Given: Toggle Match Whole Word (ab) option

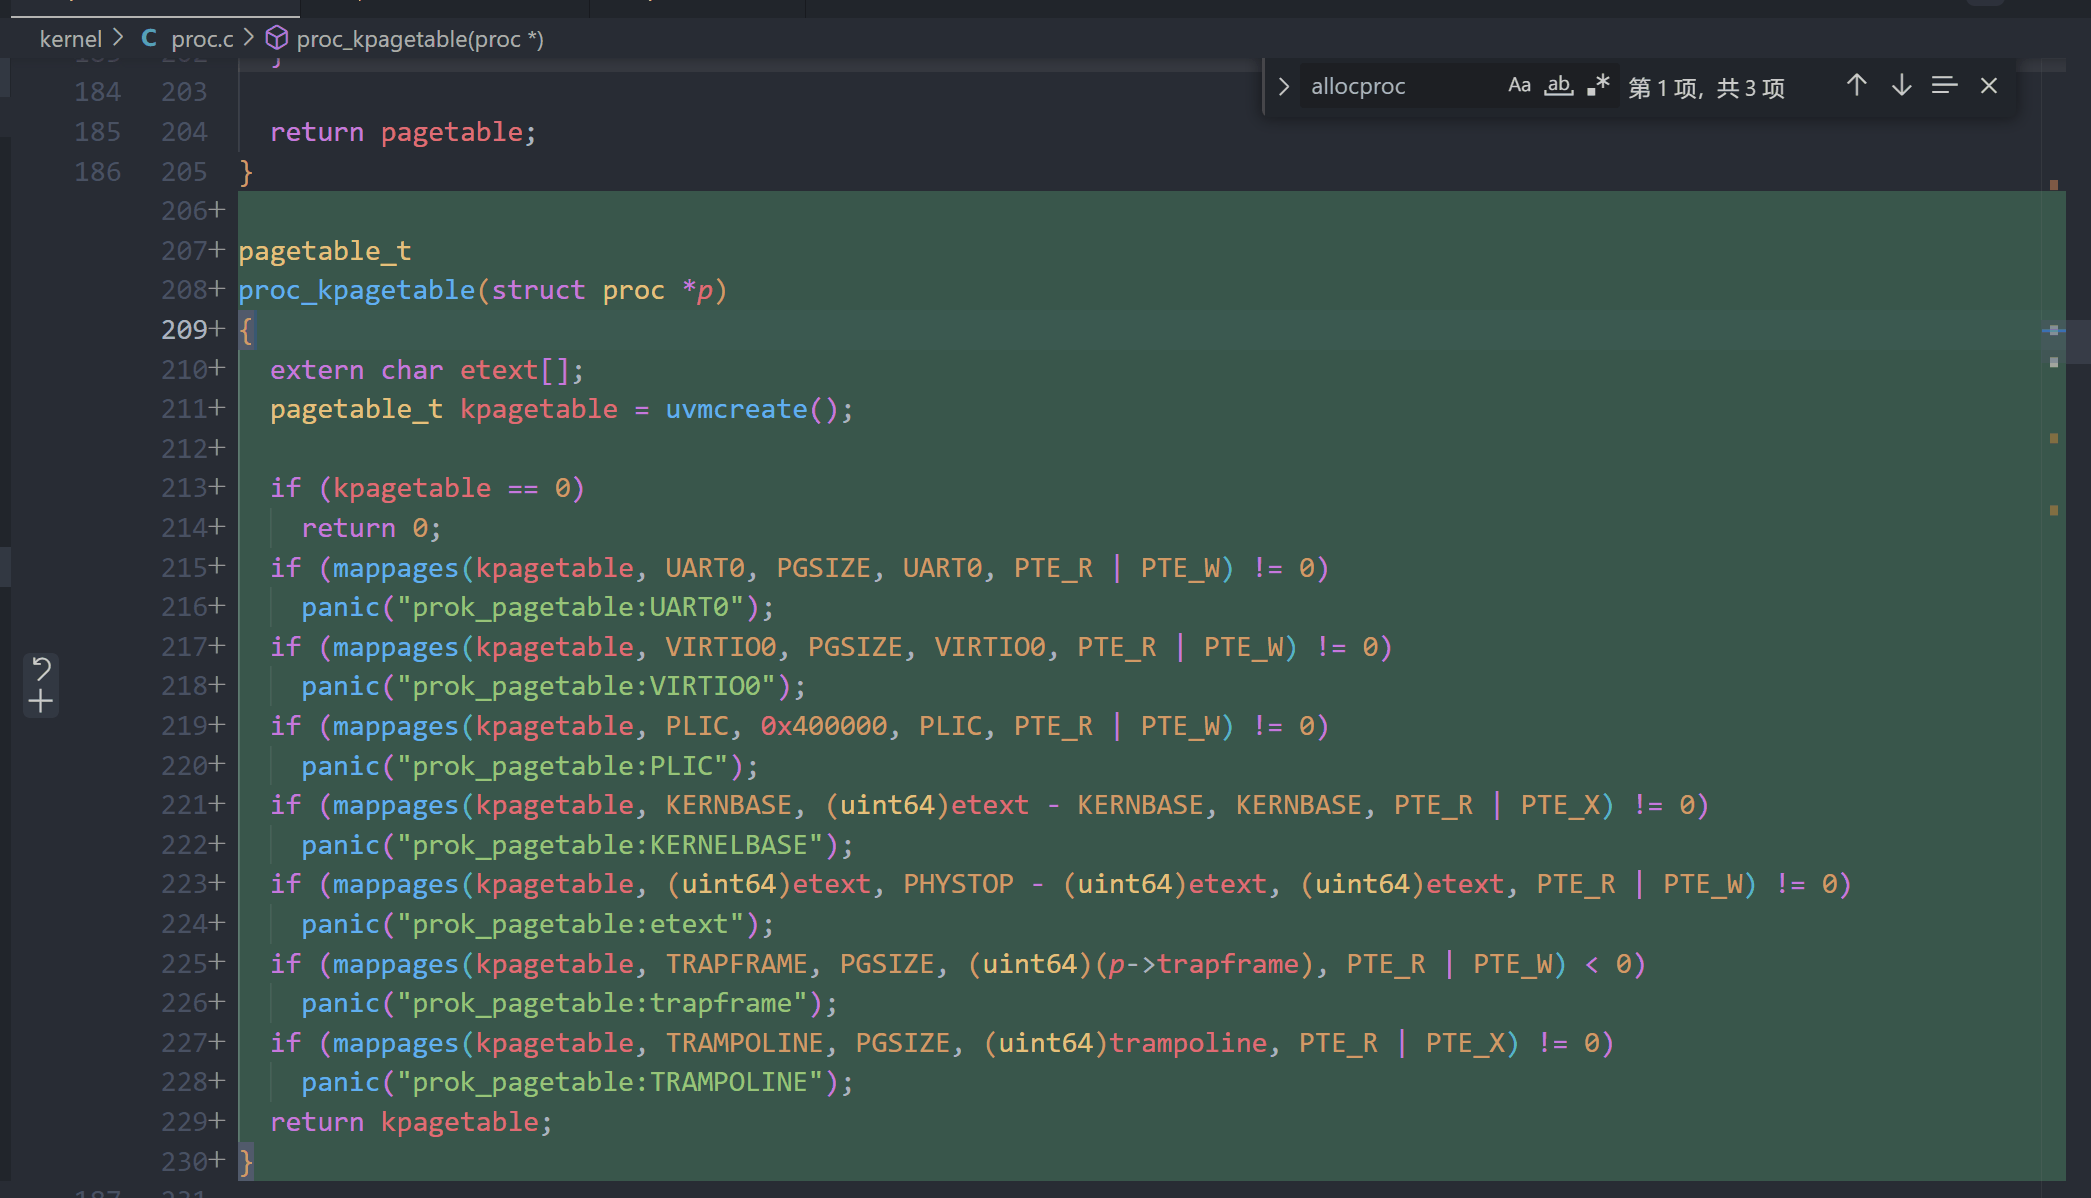Looking at the screenshot, I should pyautogui.click(x=1558, y=86).
